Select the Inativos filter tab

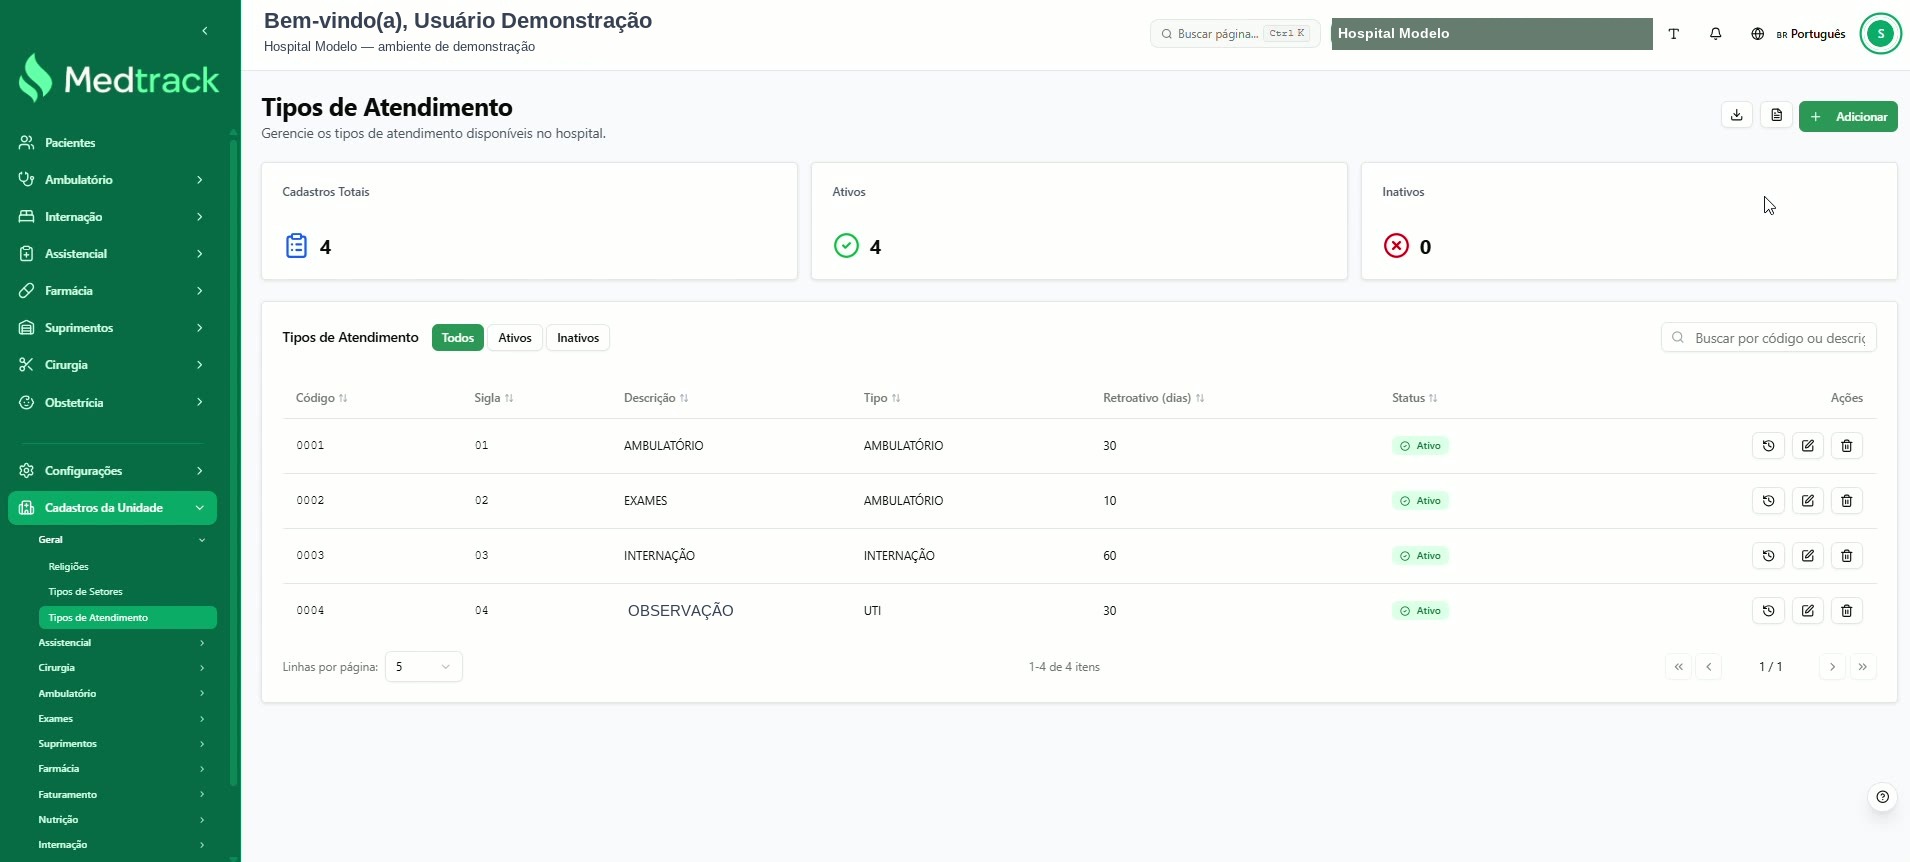click(x=578, y=338)
